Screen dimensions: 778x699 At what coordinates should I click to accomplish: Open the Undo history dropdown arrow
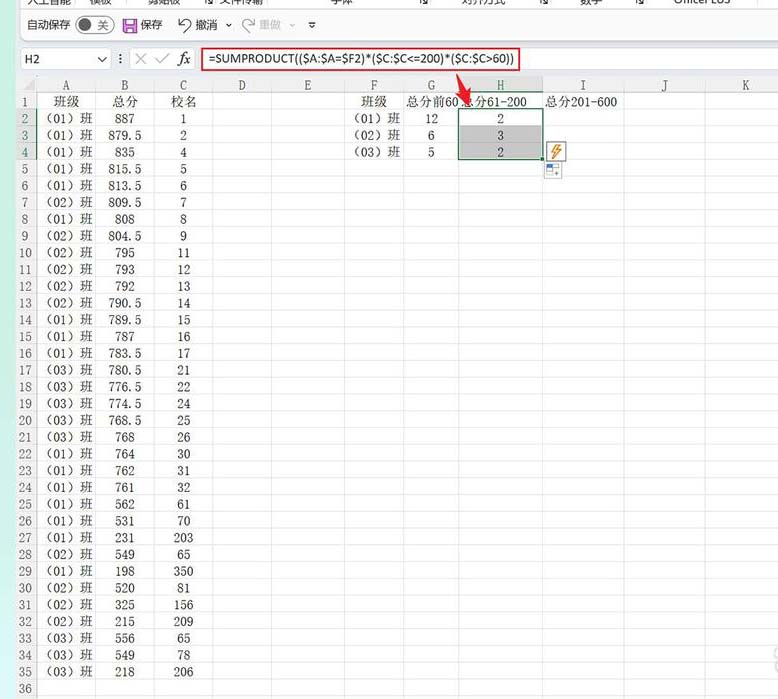[229, 25]
